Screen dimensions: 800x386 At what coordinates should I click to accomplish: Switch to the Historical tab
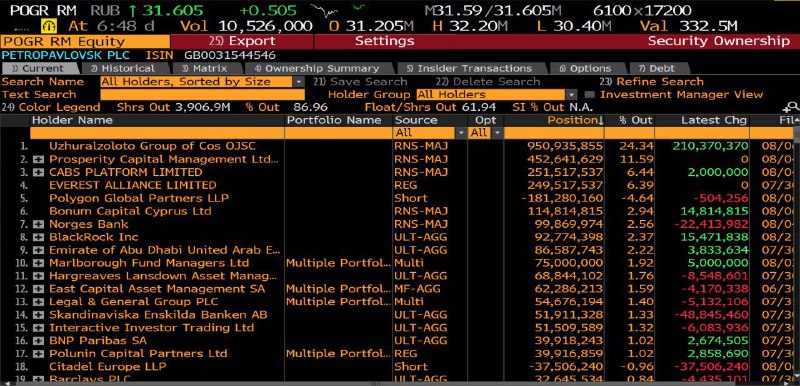(122, 68)
